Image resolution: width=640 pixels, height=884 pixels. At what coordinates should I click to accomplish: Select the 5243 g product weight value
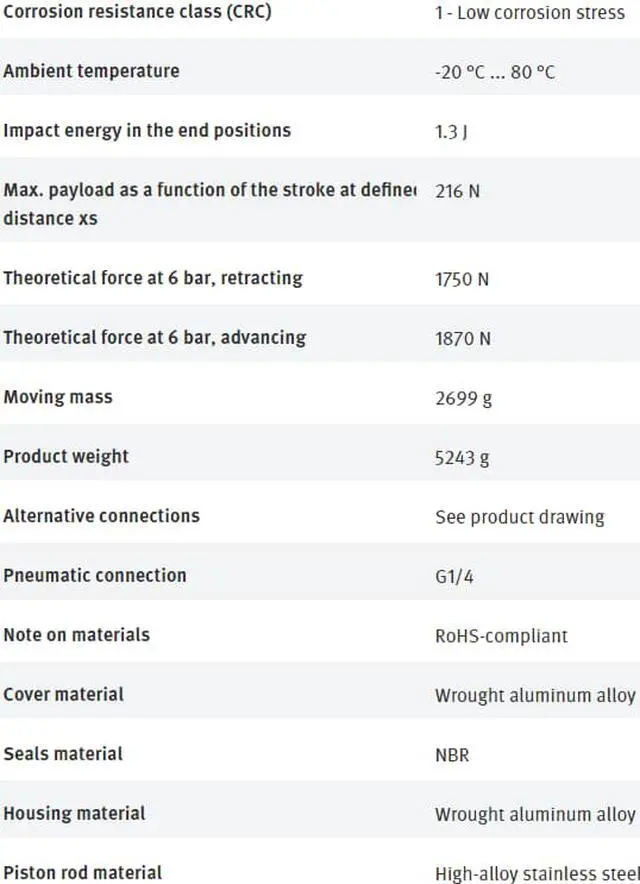464,457
